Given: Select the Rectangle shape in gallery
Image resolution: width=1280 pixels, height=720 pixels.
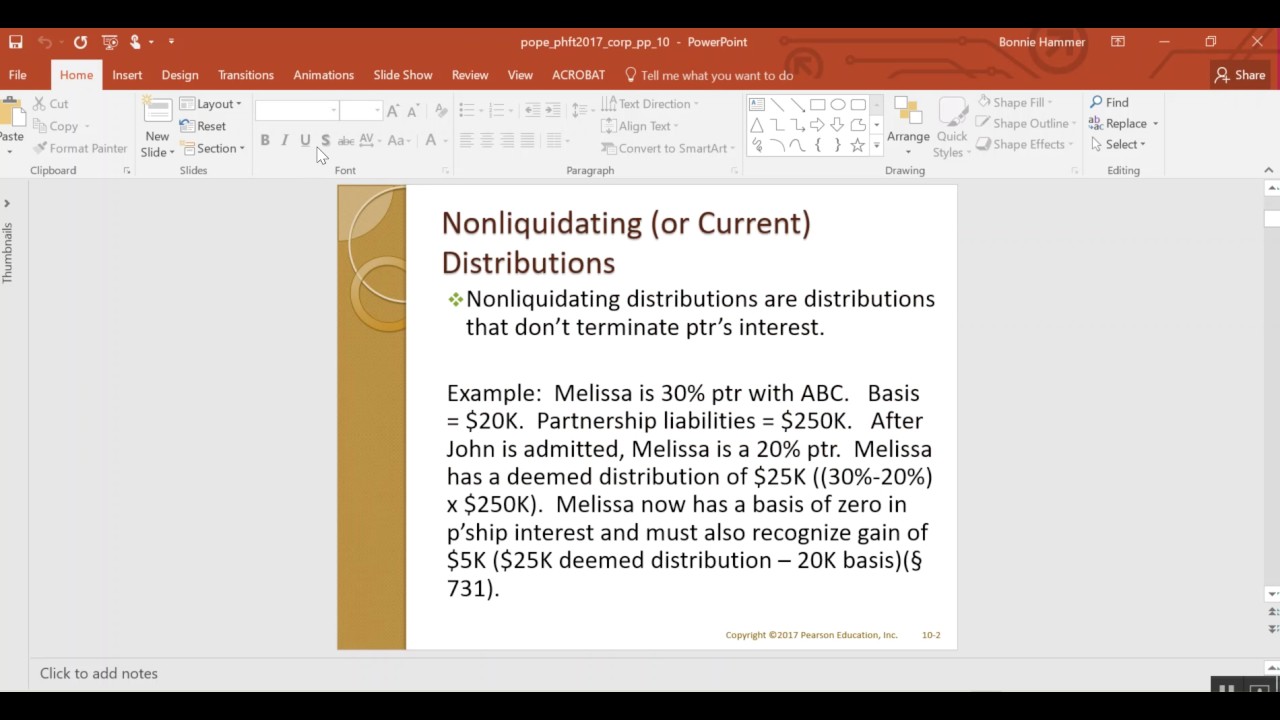Looking at the screenshot, I should 817,104.
